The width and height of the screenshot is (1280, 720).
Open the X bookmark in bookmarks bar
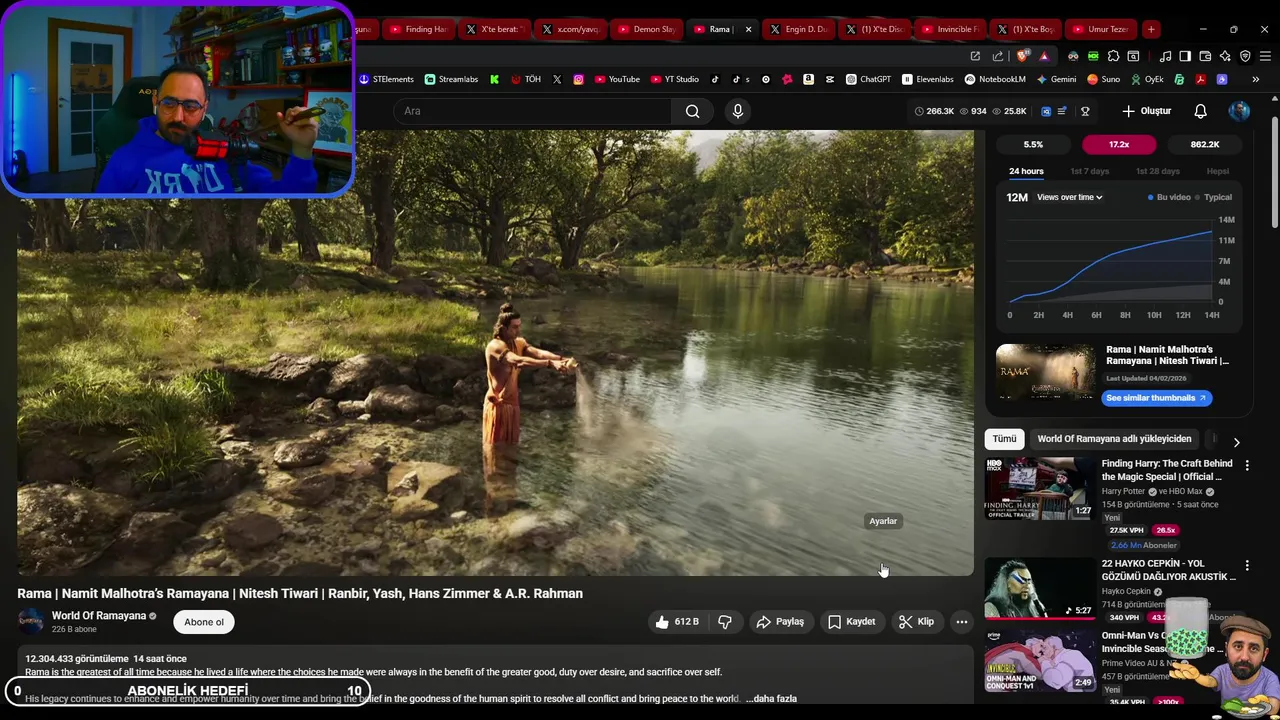point(557,79)
